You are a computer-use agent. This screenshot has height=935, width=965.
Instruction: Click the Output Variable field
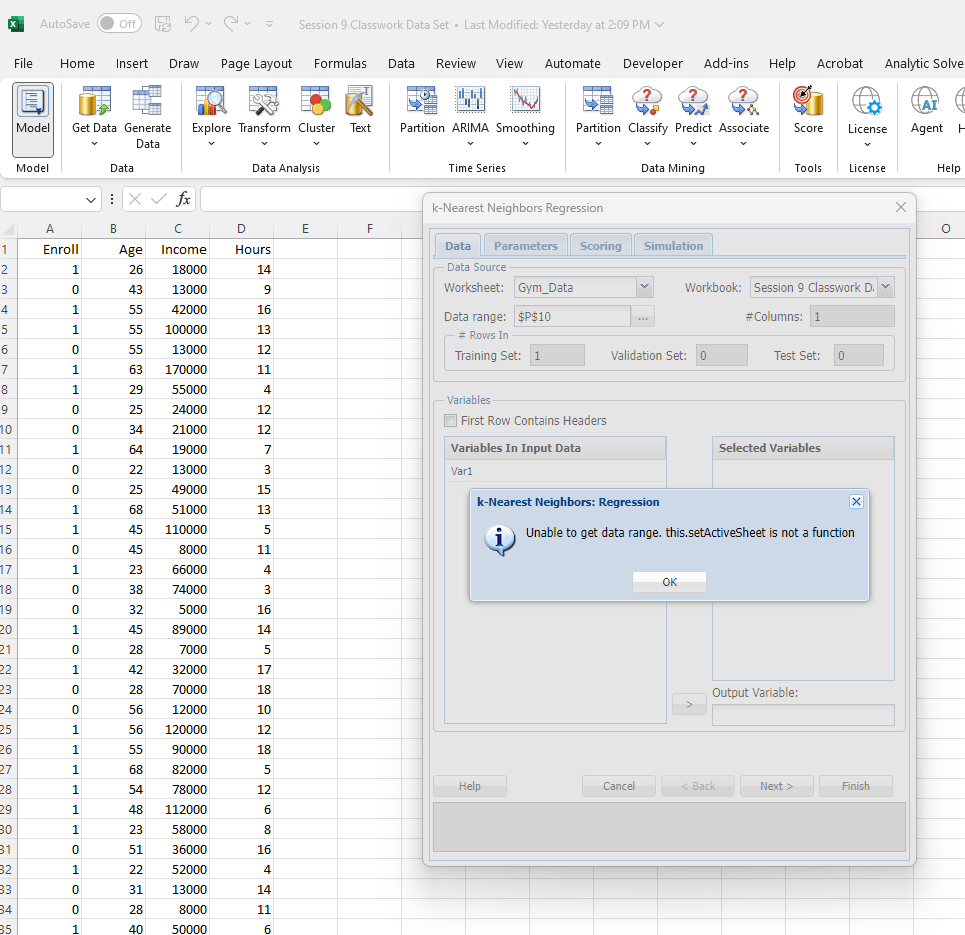[803, 715]
